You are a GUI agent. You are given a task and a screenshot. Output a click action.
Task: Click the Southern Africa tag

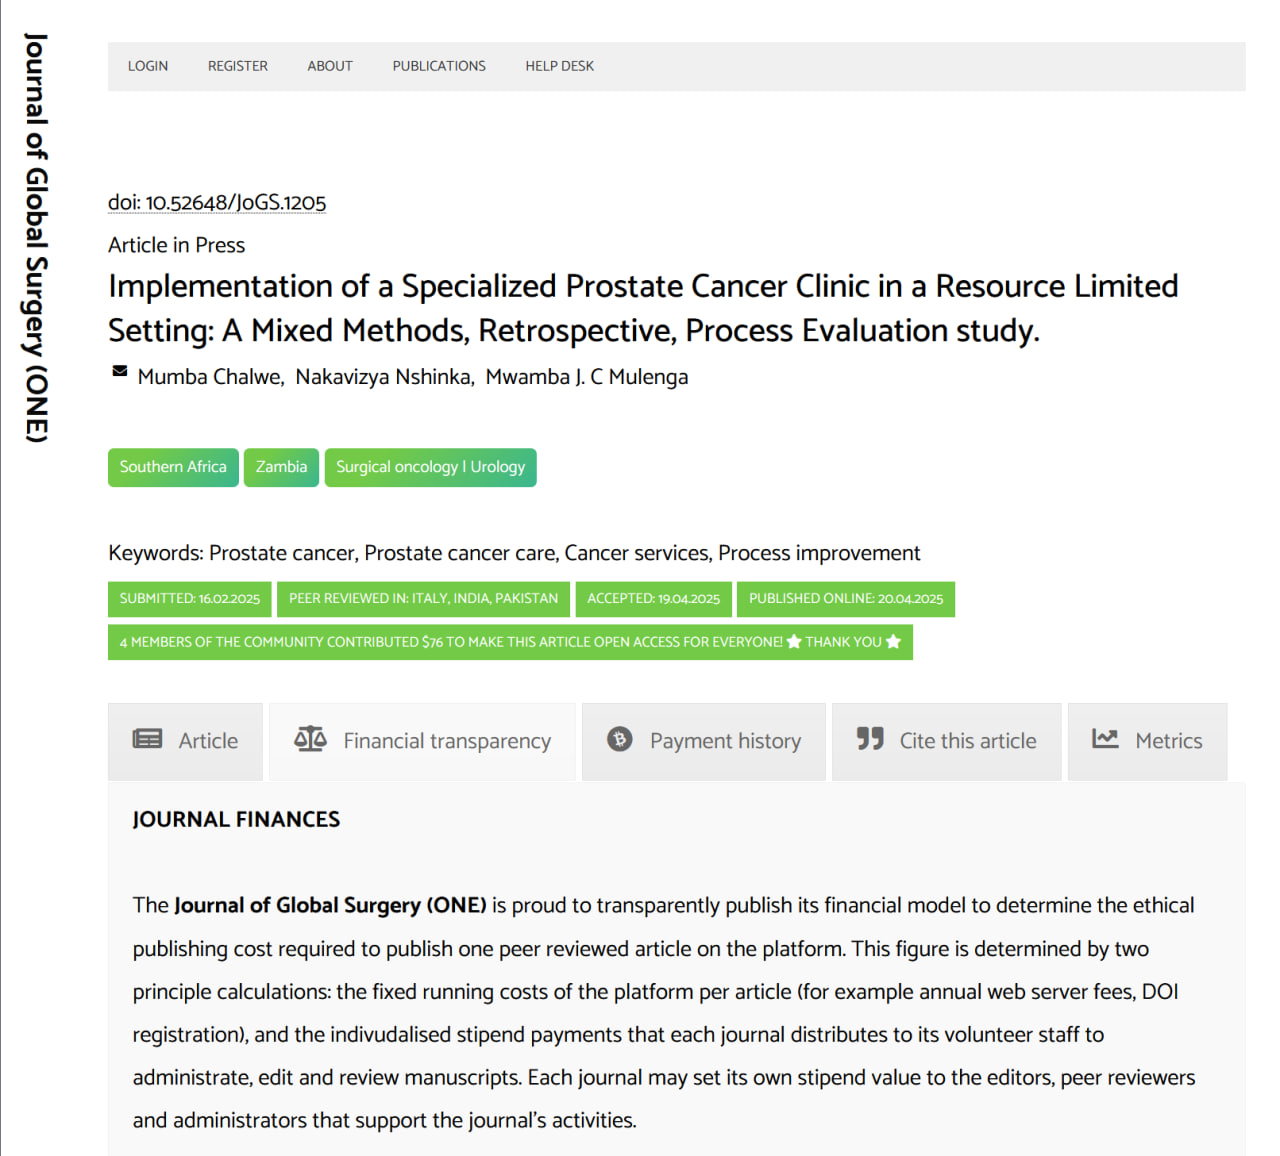(173, 467)
